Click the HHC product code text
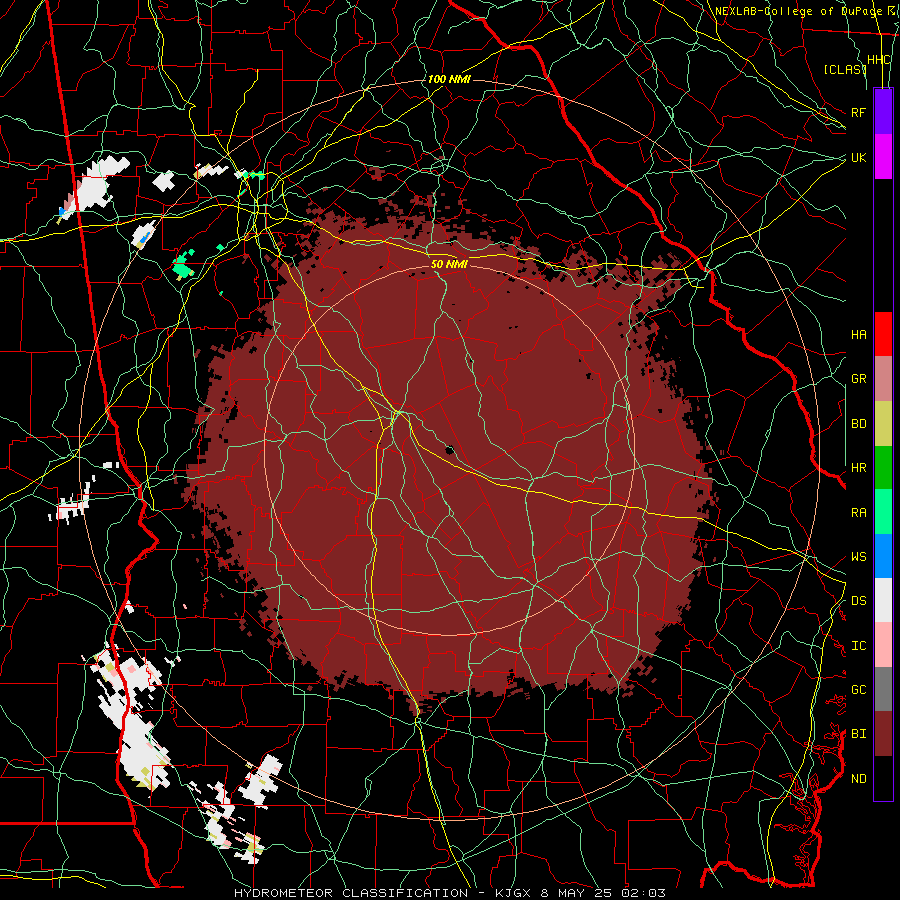 (878, 60)
